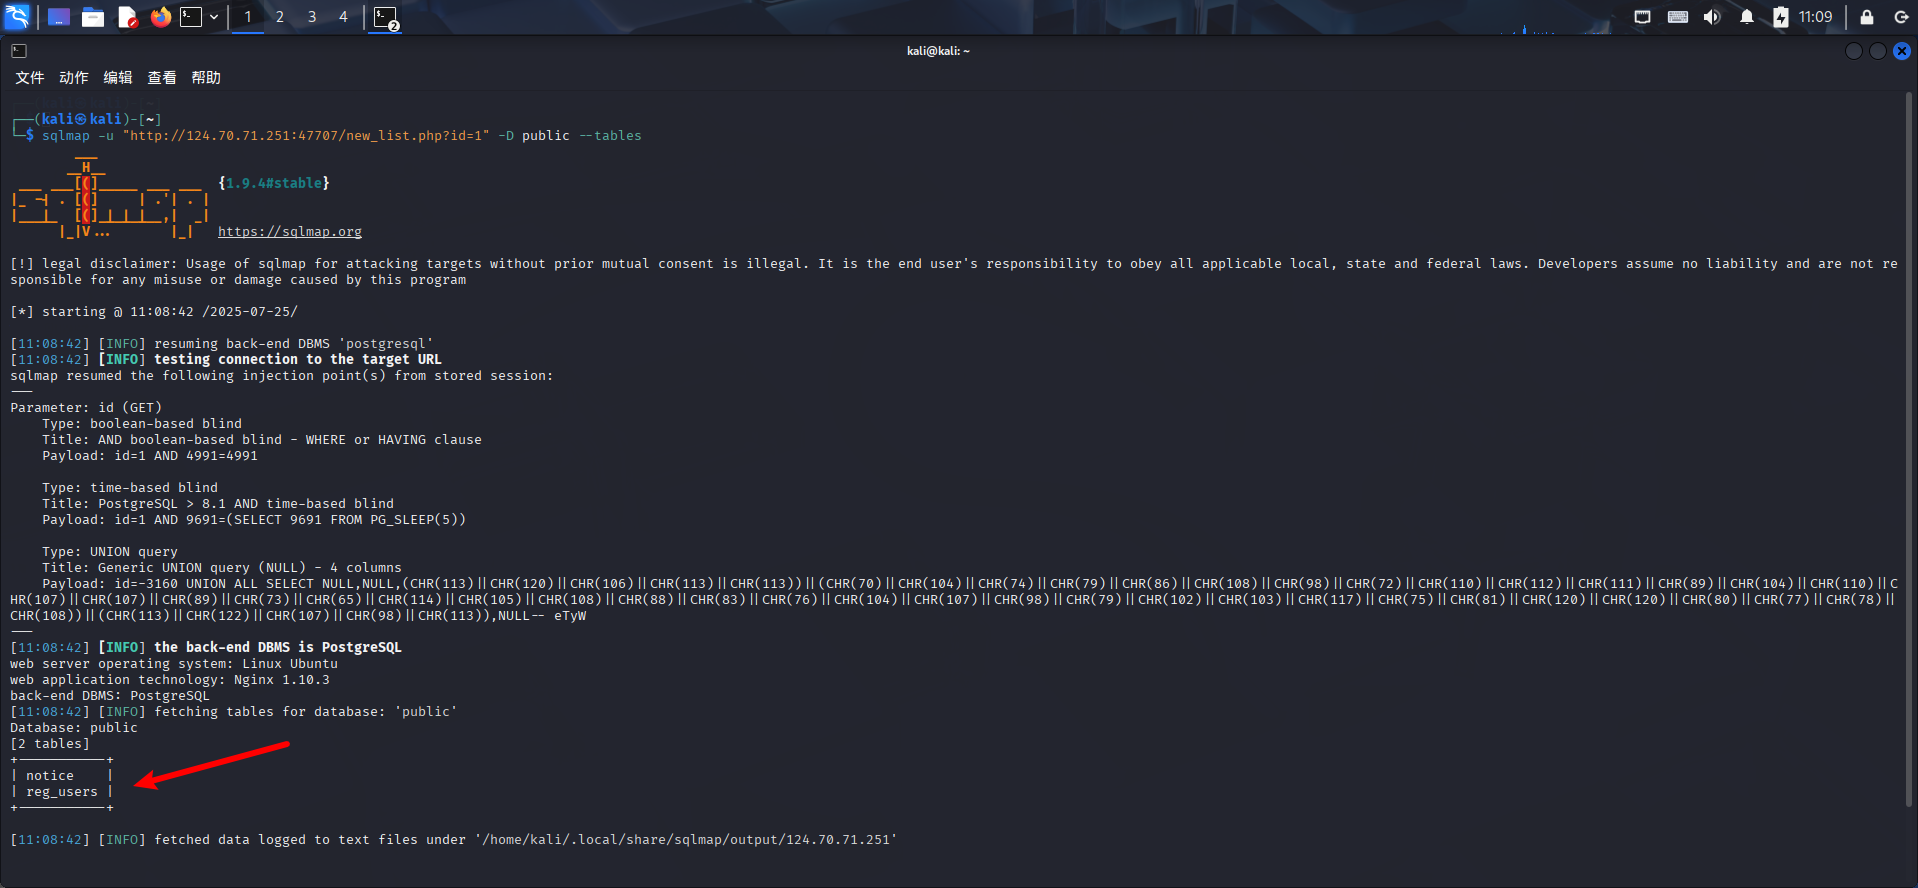The height and width of the screenshot is (888, 1918).
Task: Click the 'reg_users' table name
Action: pyautogui.click(x=62, y=792)
